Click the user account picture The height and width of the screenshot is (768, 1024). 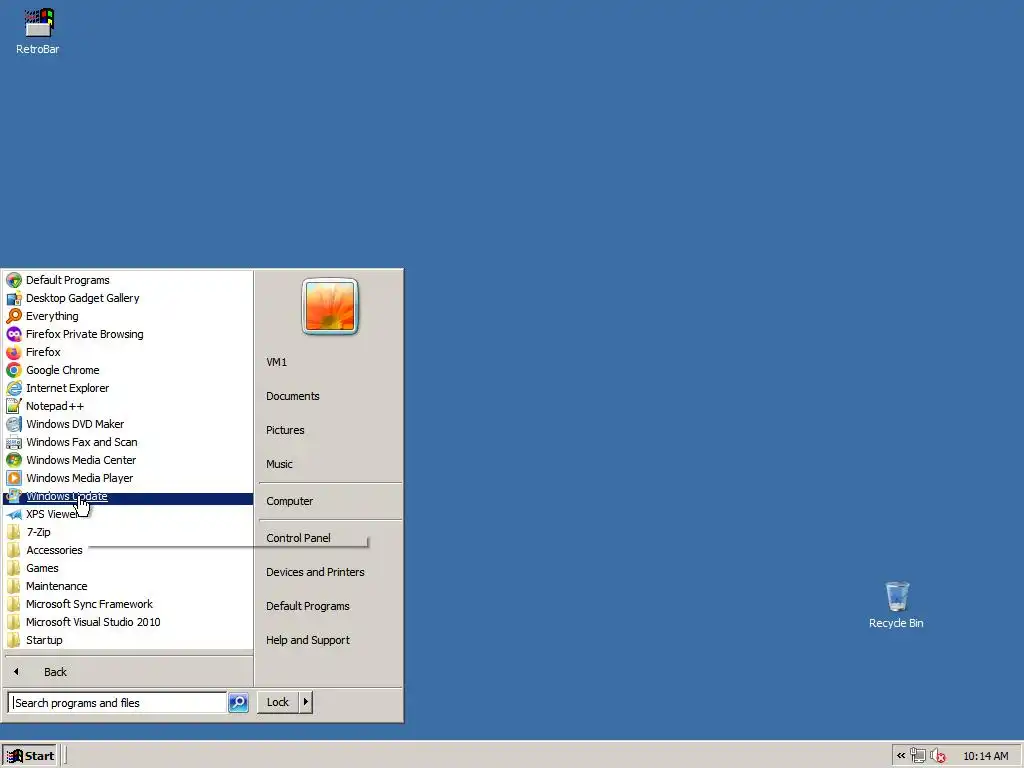330,306
